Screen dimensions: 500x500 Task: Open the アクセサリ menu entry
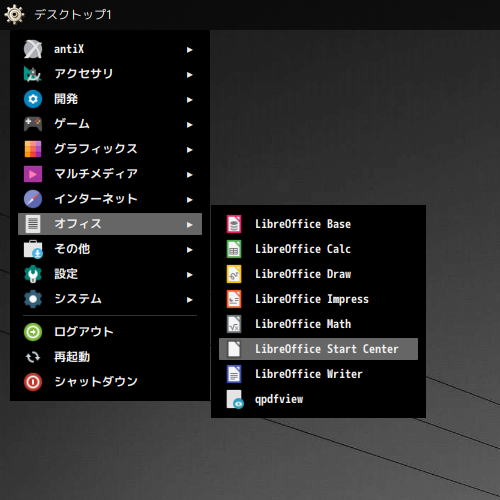coord(110,74)
